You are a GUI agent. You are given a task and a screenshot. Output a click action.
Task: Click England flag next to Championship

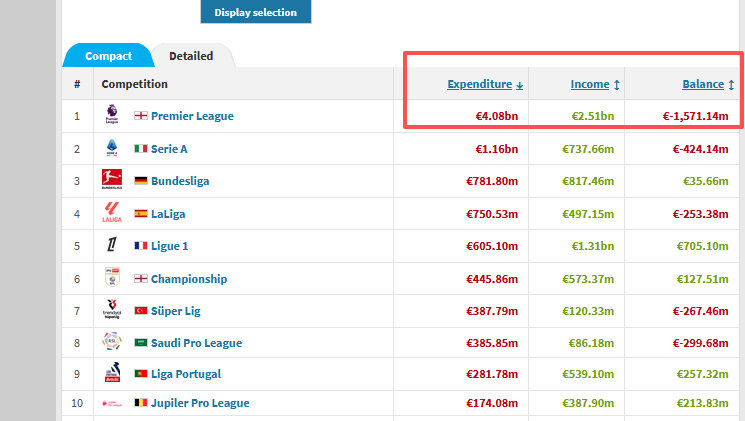pos(141,278)
